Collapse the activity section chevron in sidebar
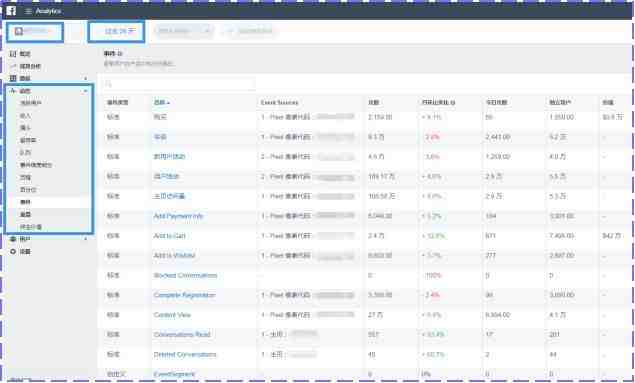The image size is (635, 383). point(85,91)
